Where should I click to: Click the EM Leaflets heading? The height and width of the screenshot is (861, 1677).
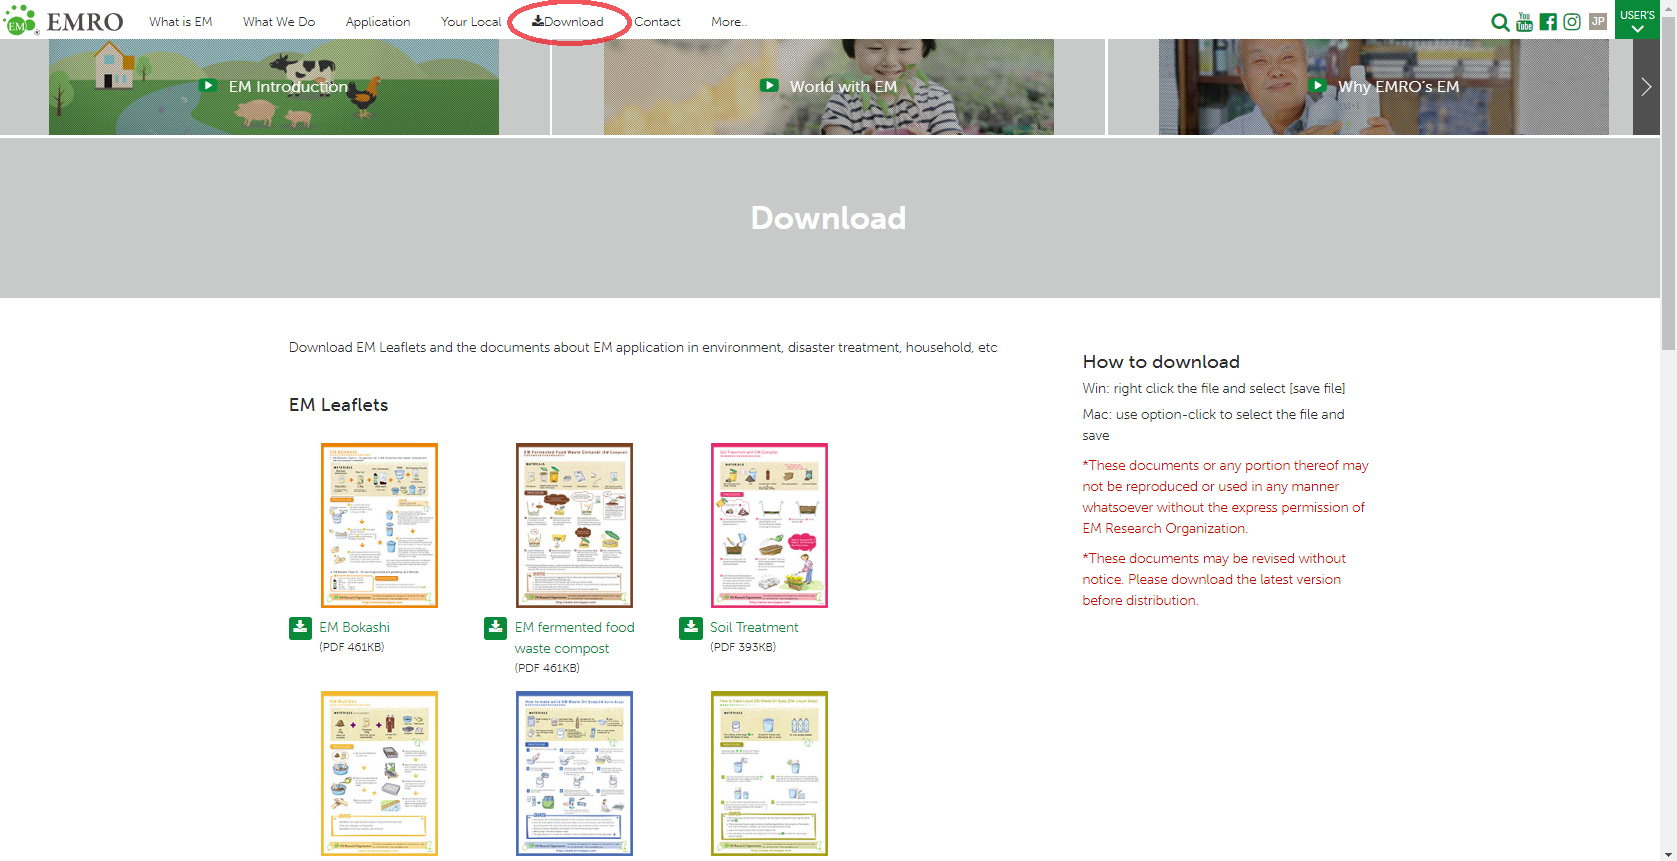coord(338,405)
